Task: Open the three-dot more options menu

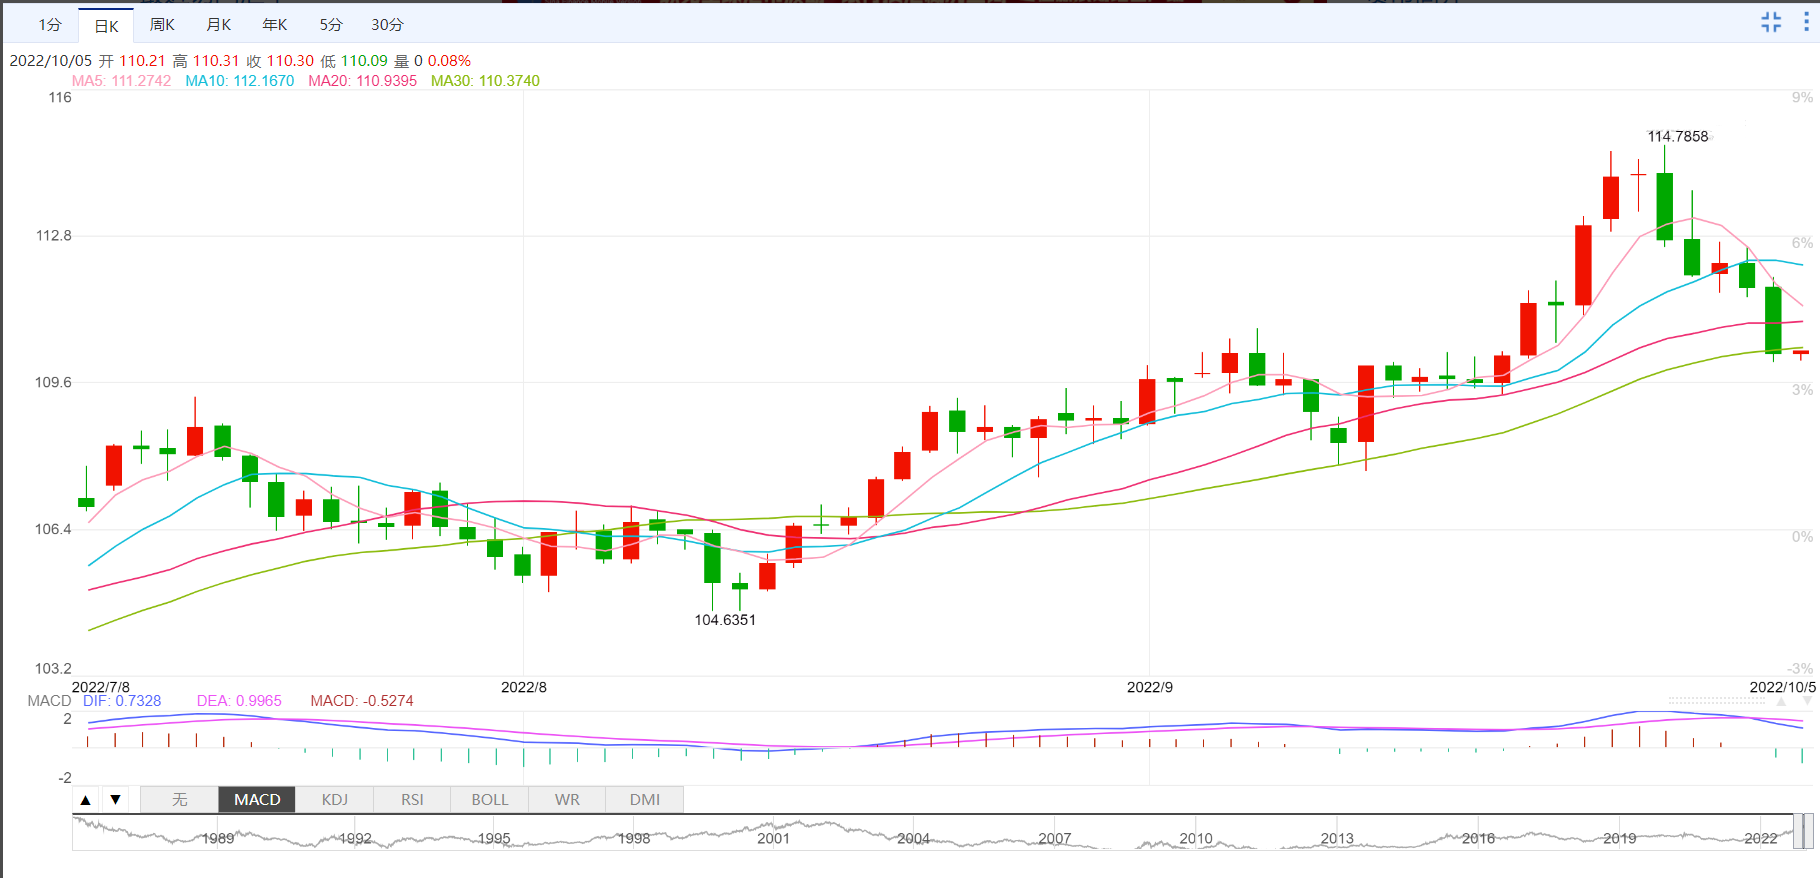Action: click(x=1806, y=22)
